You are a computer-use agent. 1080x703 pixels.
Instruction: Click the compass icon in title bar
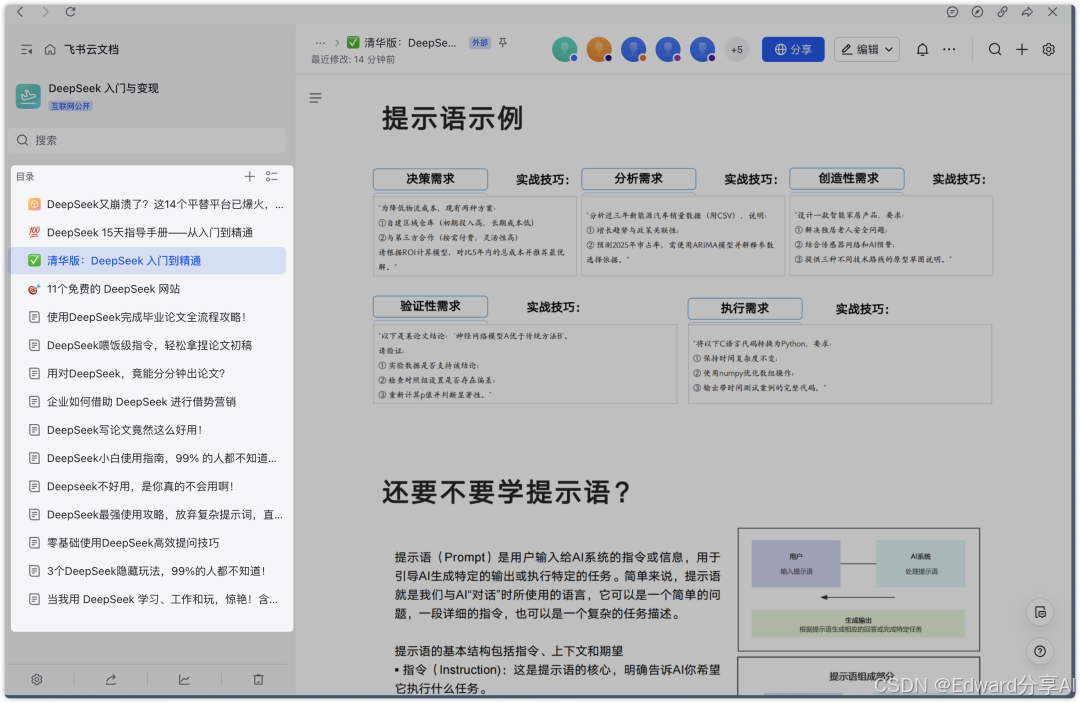[977, 12]
